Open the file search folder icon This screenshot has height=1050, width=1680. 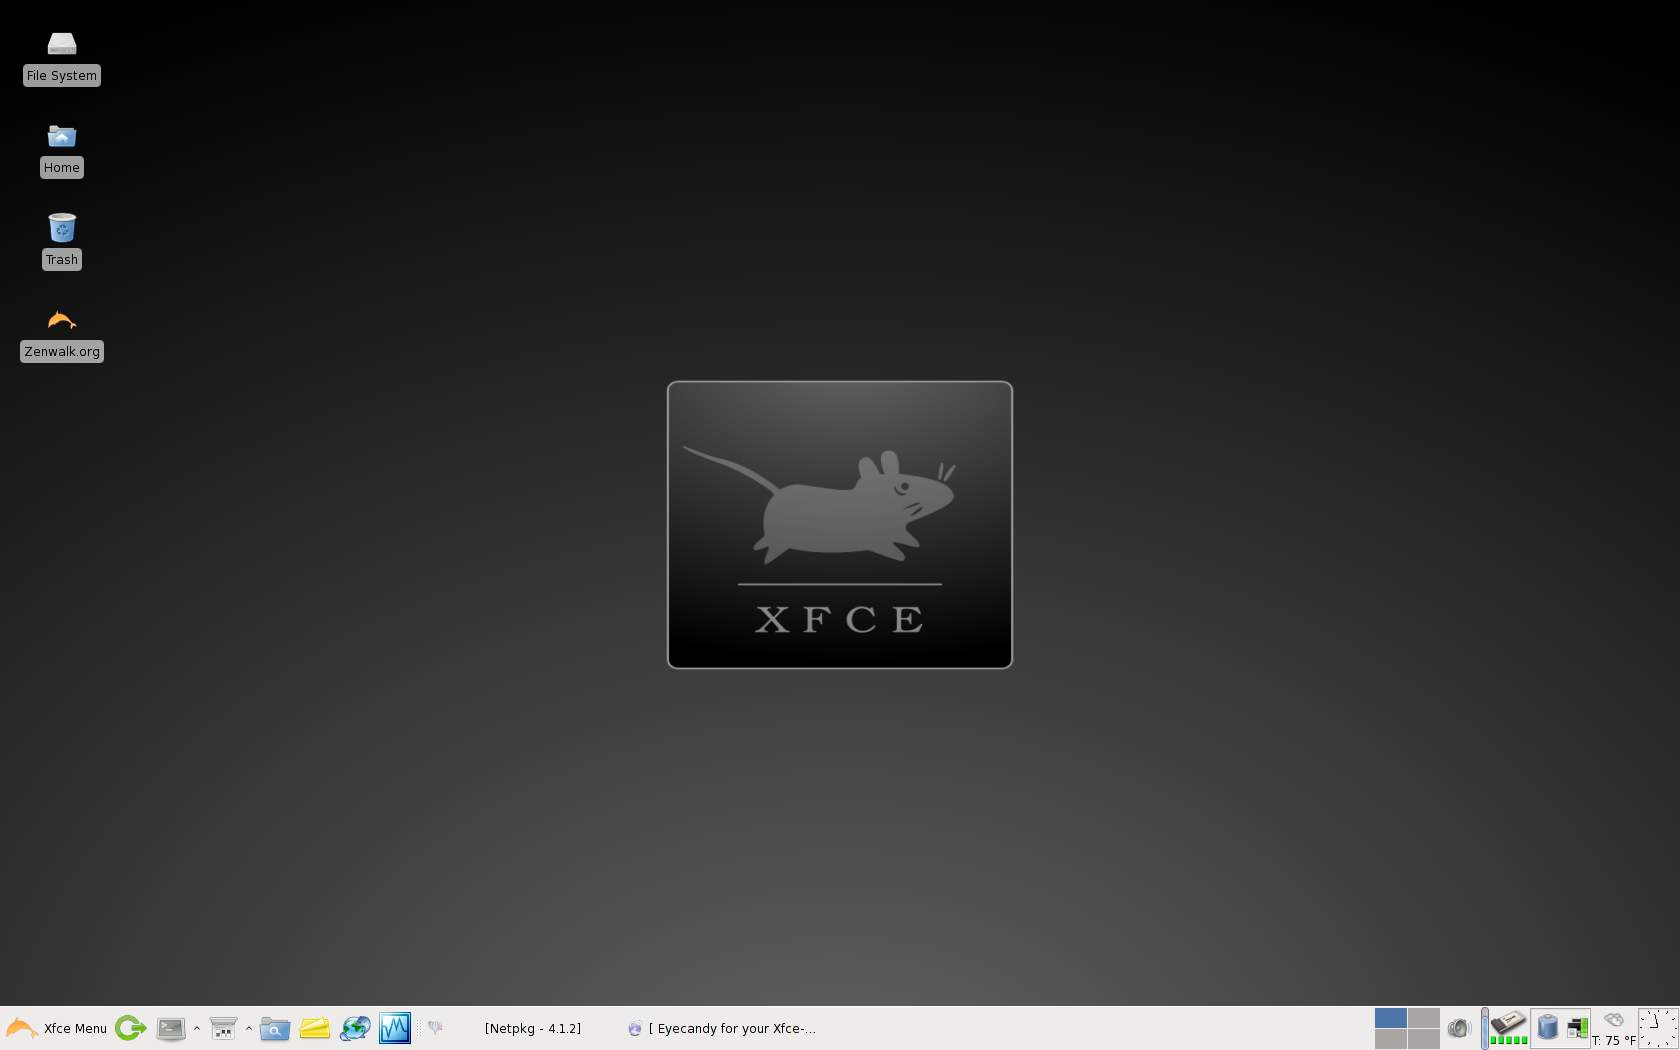(x=275, y=1028)
